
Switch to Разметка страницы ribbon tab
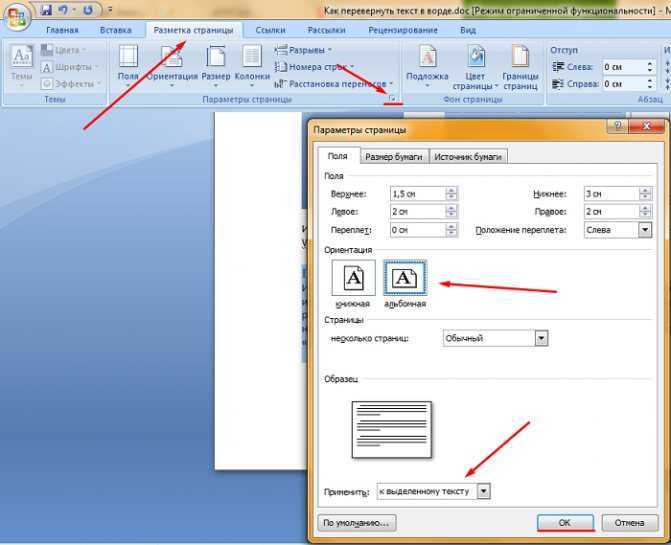(x=193, y=30)
